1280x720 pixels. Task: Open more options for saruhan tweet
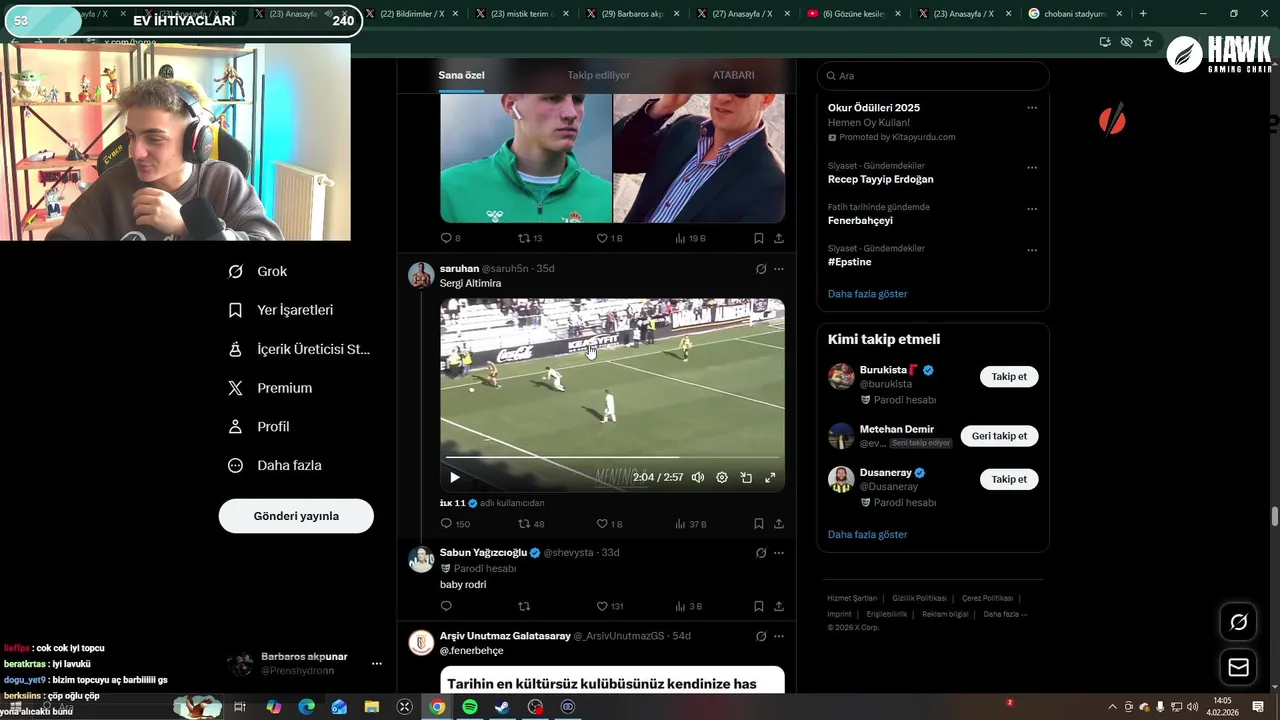tap(779, 268)
